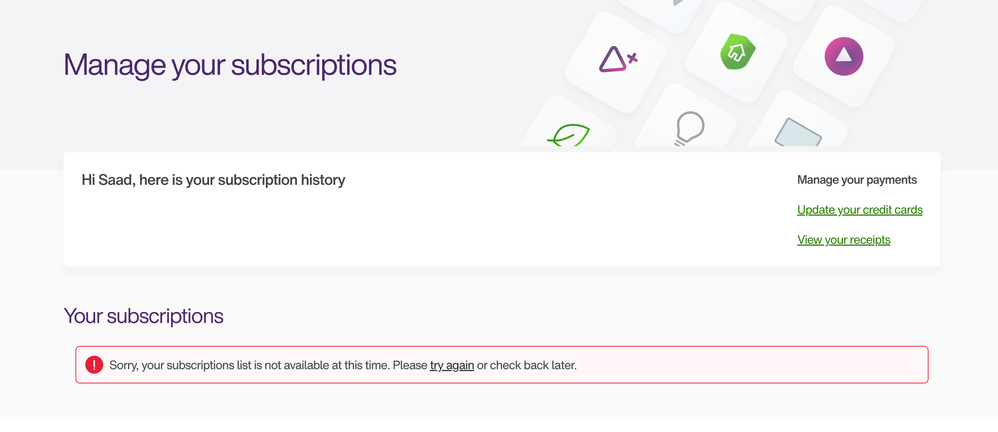Click the pink circle triangle icon
Screen dimensions: 998x432
pyautogui.click(x=843, y=56)
